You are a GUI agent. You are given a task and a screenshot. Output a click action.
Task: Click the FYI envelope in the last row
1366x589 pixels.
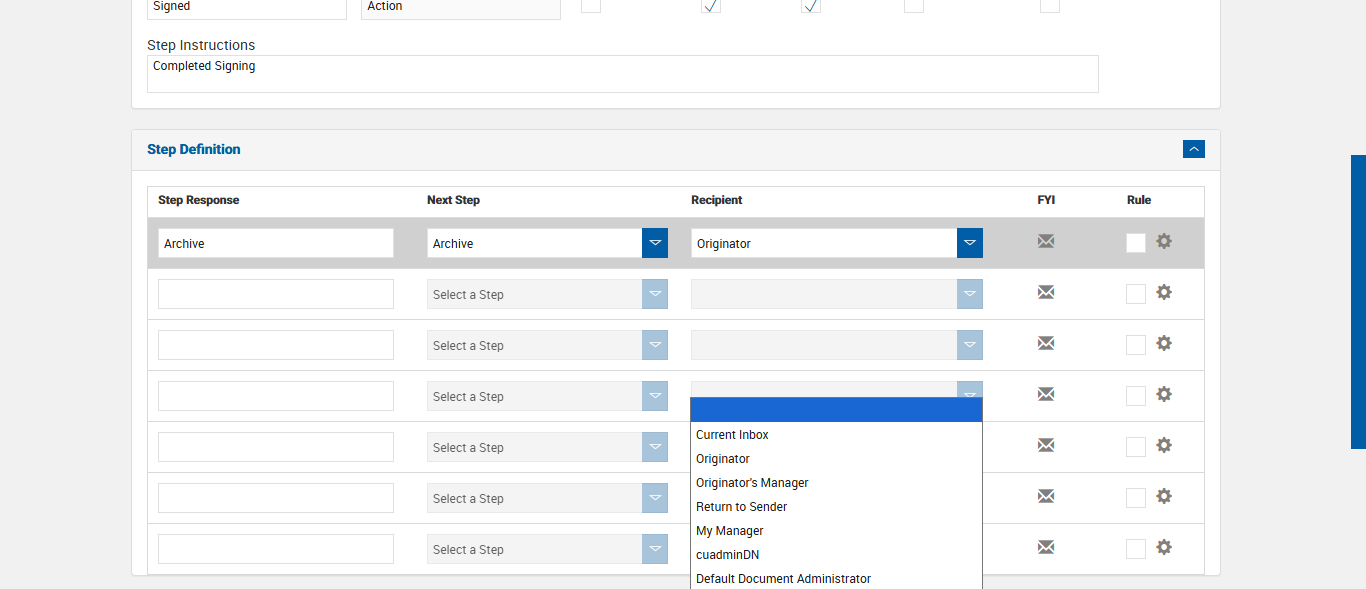click(1046, 547)
